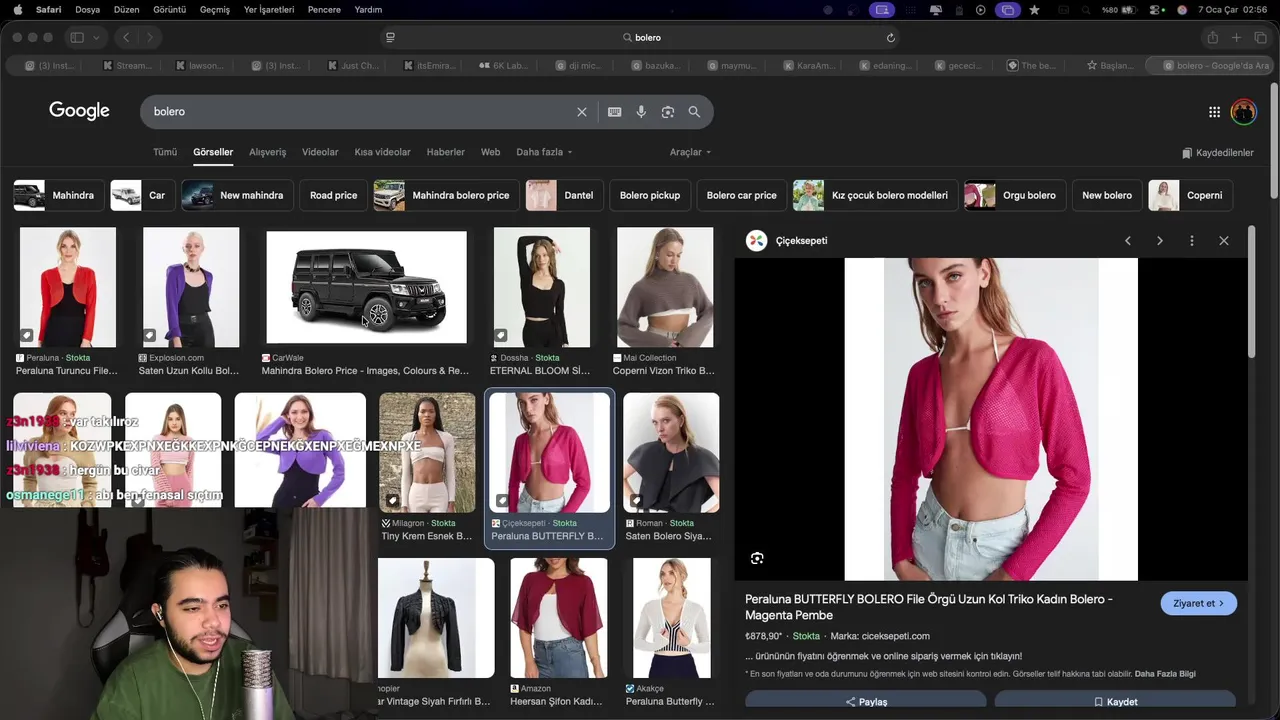Viewport: 1280px width, 720px height.
Task: Select the Mahindra bolero price chip
Action: tap(446, 195)
